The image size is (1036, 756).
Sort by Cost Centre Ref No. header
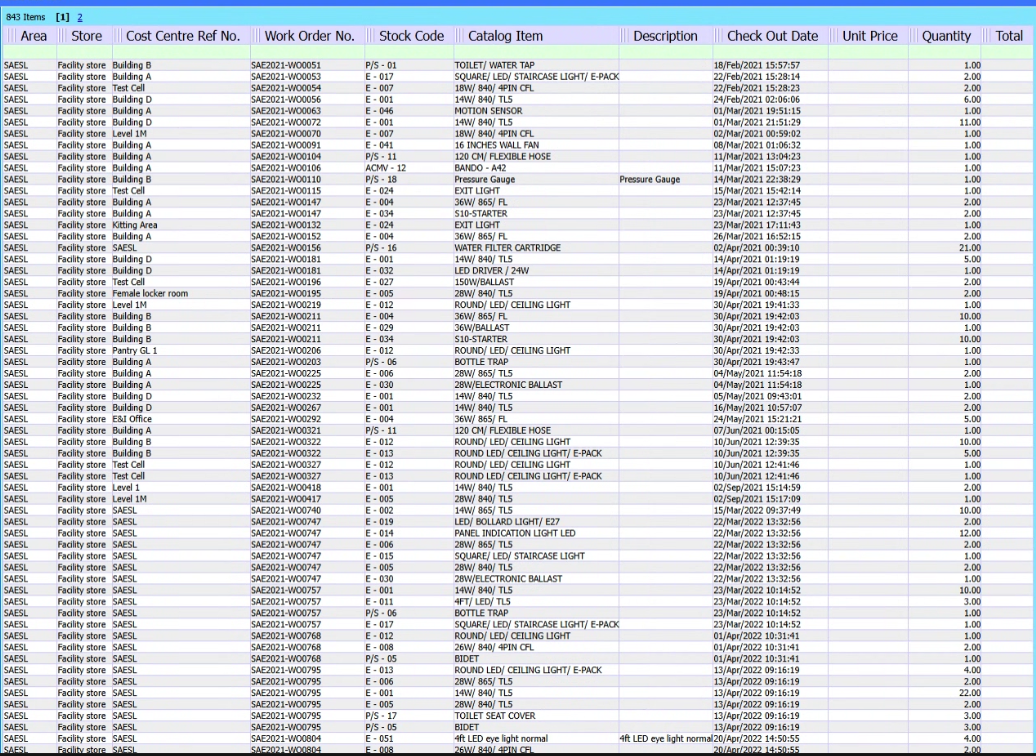click(x=183, y=36)
